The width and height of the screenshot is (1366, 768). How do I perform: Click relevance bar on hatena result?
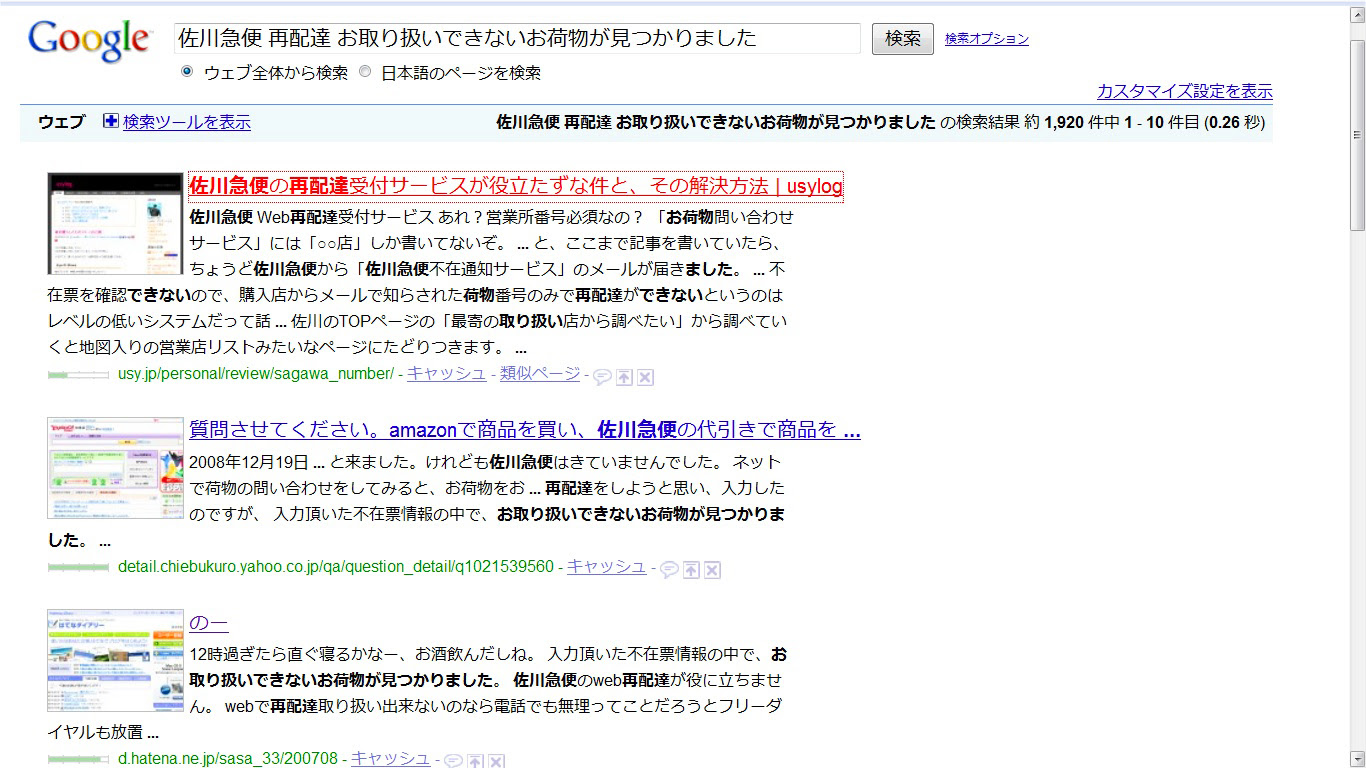coord(78,760)
